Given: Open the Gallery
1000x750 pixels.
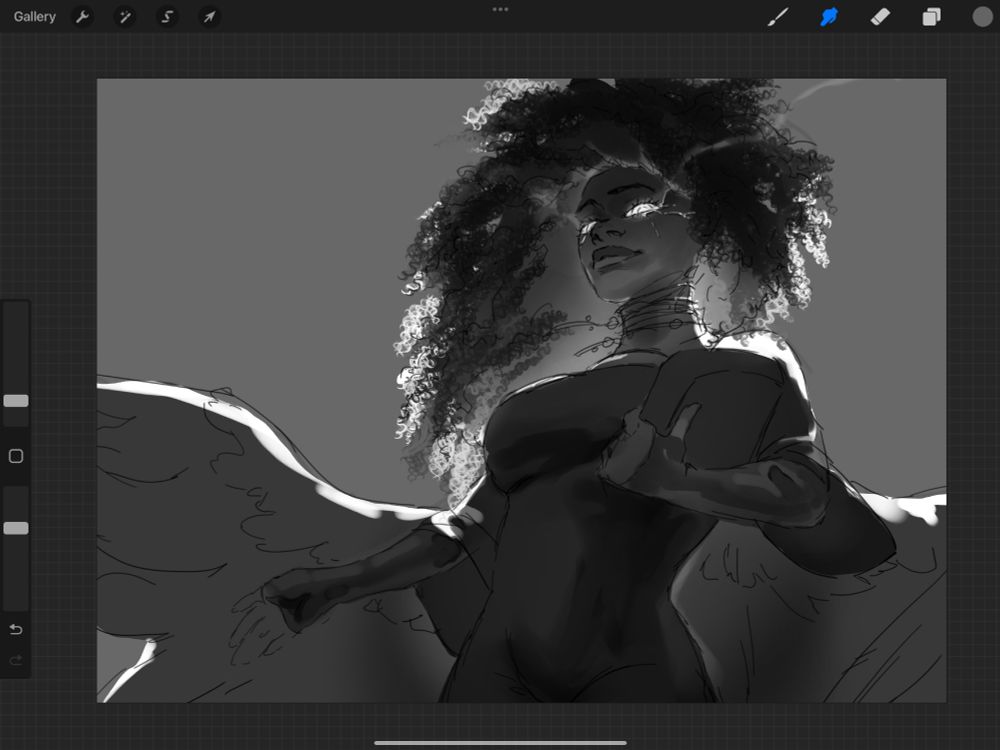Looking at the screenshot, I should click(34, 17).
